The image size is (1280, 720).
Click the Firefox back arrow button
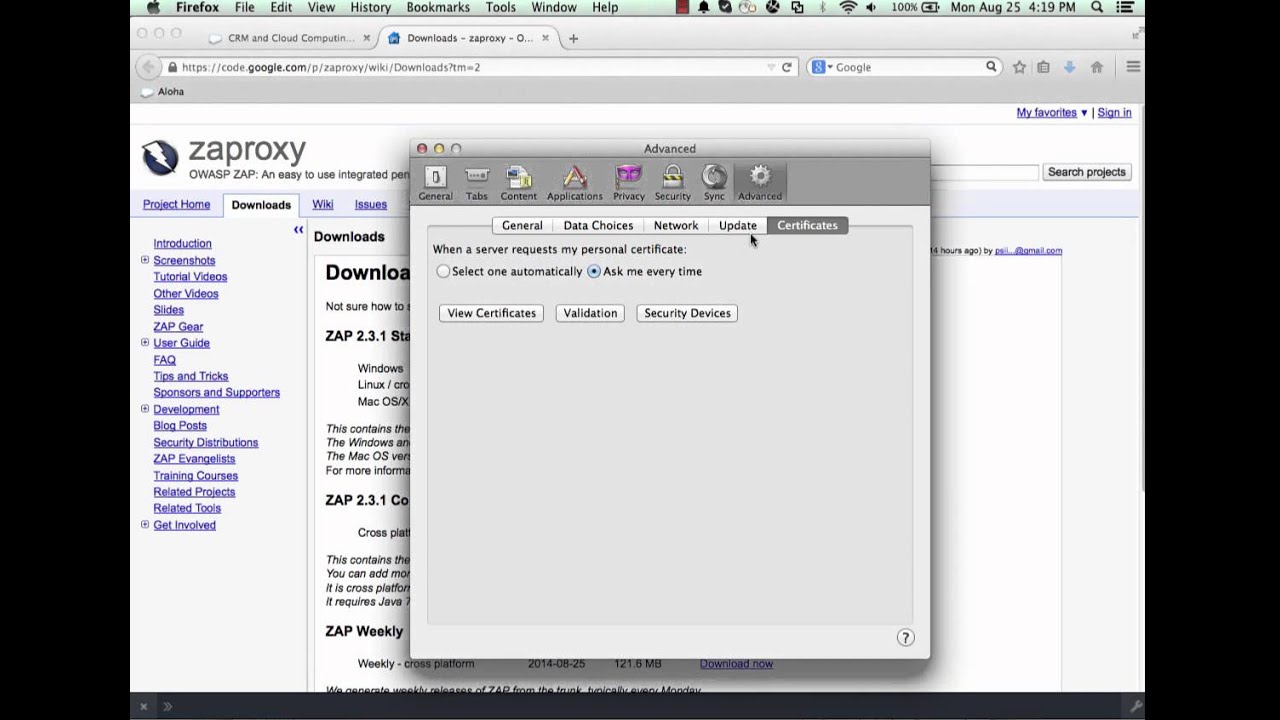[148, 67]
